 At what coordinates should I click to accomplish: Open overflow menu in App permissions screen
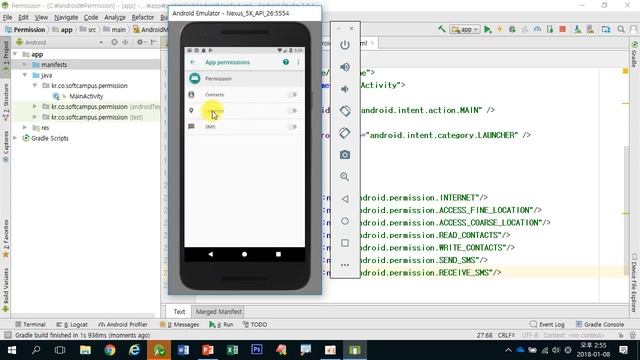tap(298, 62)
